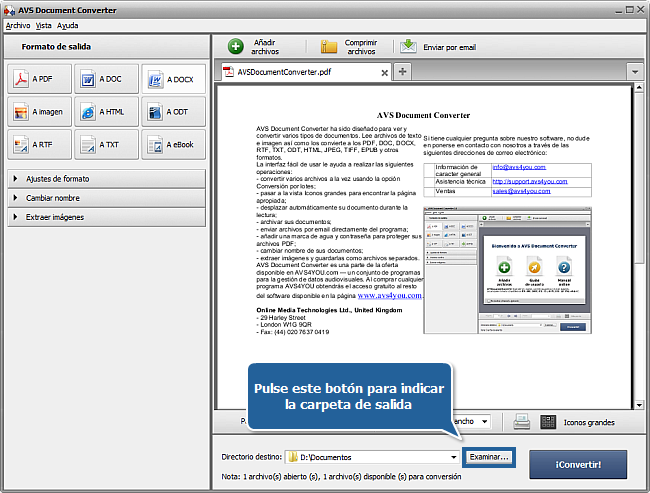Image resolution: width=650 pixels, height=493 pixels.
Task: Open the Directorio destino dropdown
Action: [x=453, y=457]
